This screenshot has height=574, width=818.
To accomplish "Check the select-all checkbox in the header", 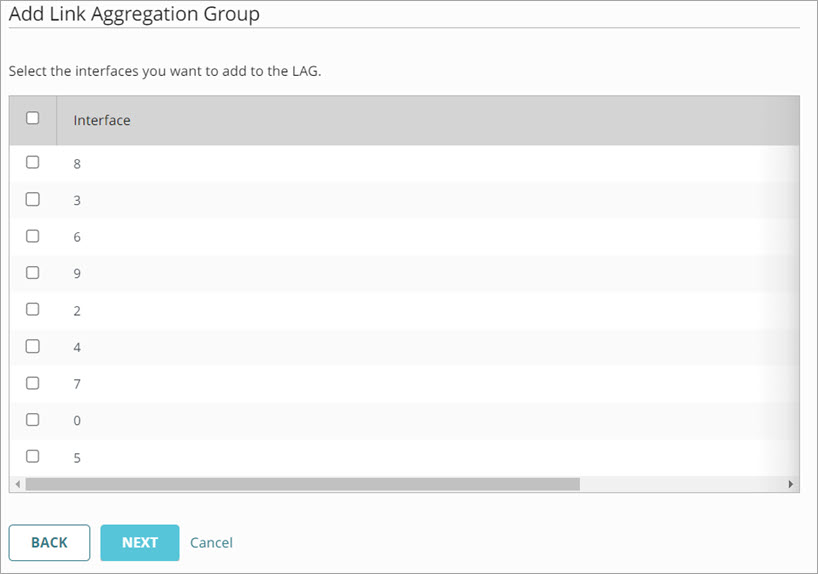I will pyautogui.click(x=32, y=118).
